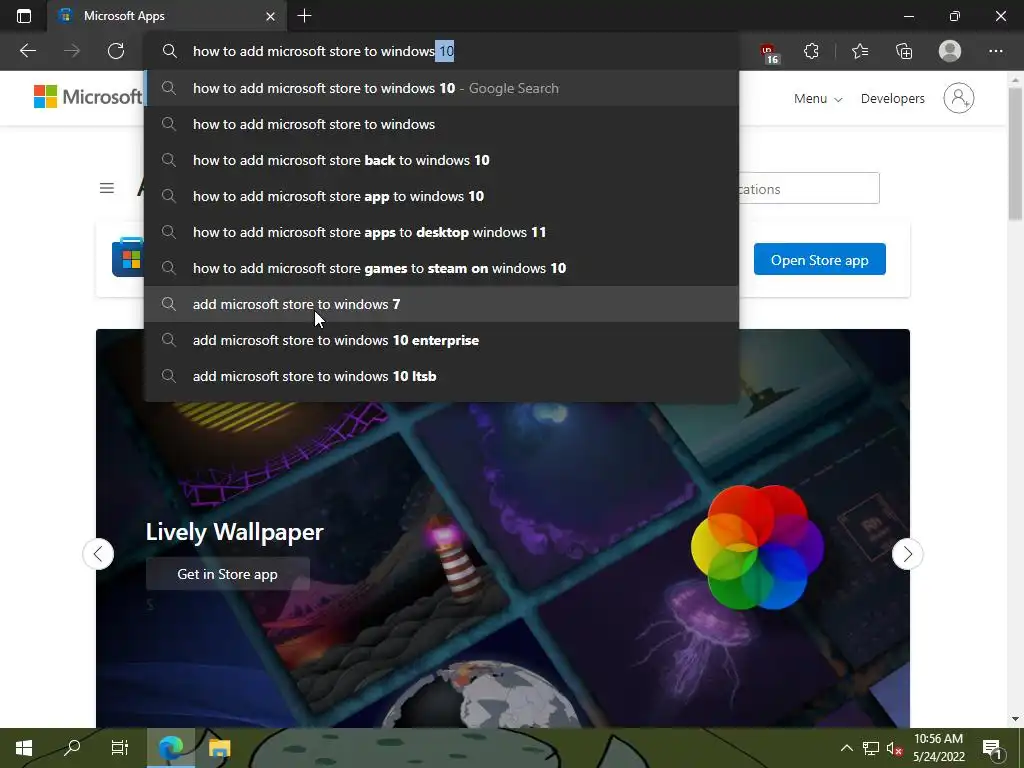
Task: Click the network tray icon
Action: 871,748
